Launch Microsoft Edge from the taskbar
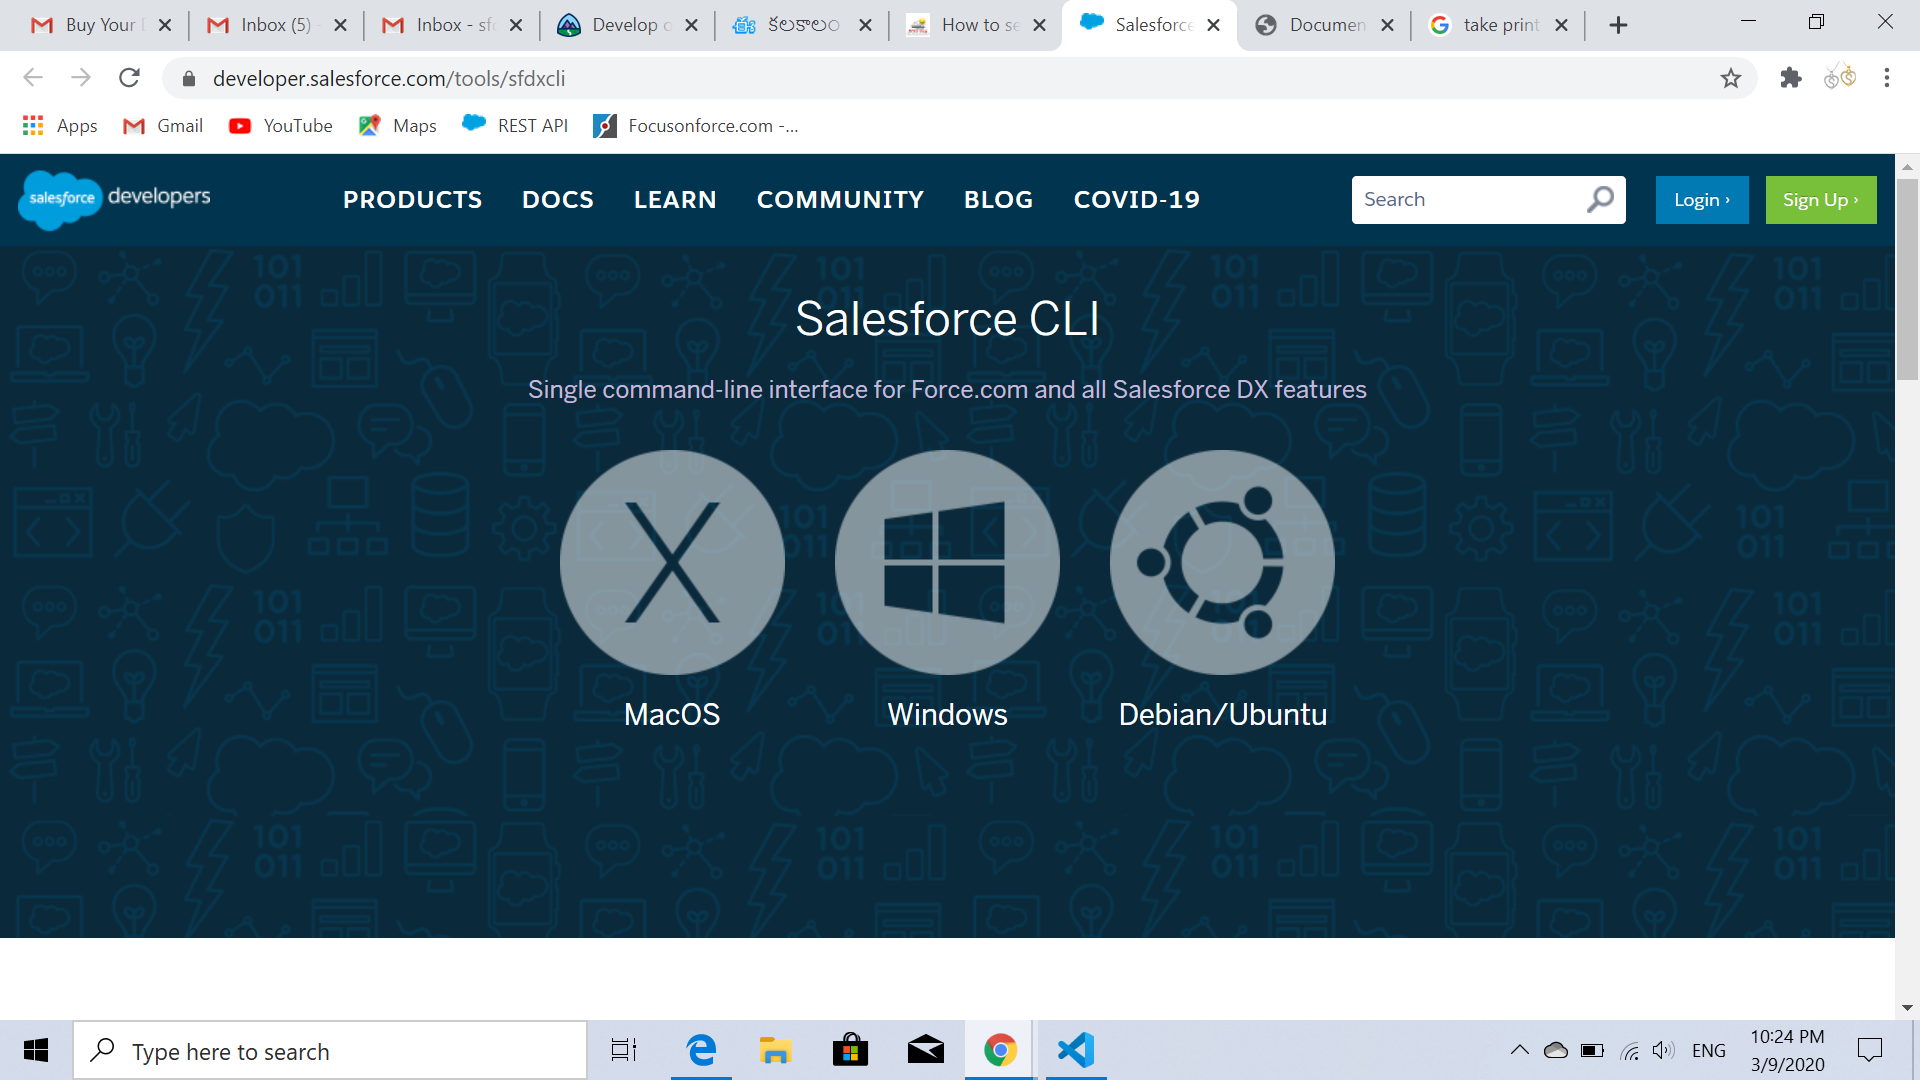This screenshot has height=1080, width=1920. 701,1050
